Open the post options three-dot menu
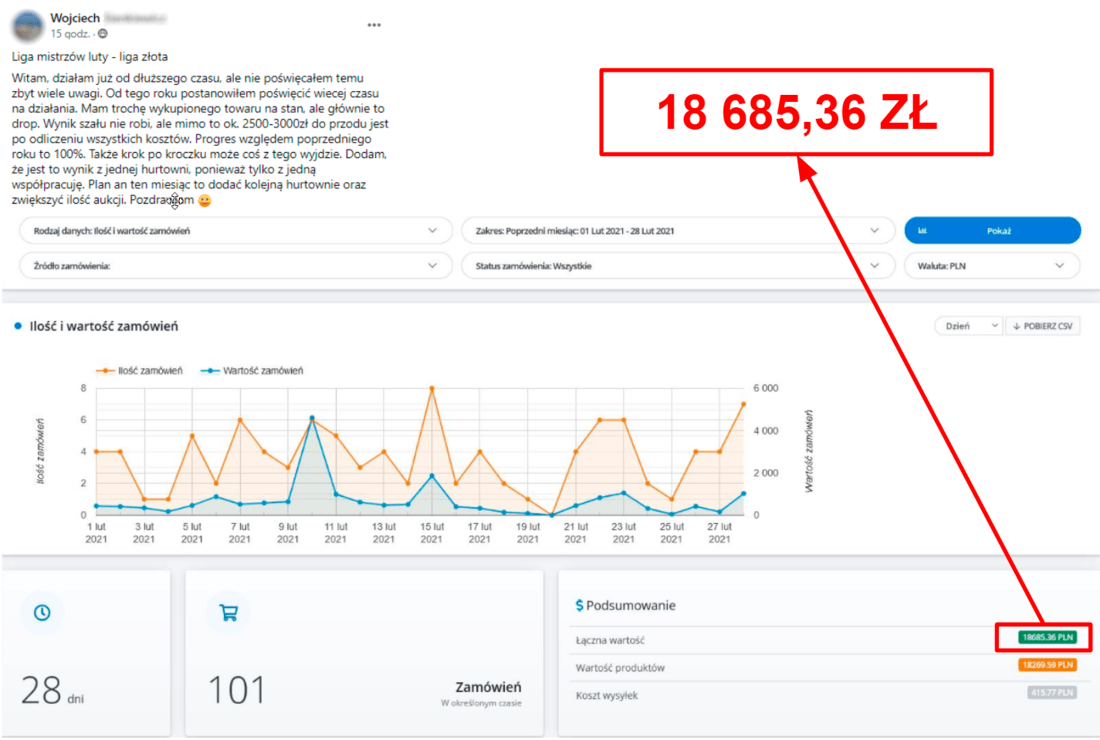The height and width of the screenshot is (740, 1100). tap(374, 24)
